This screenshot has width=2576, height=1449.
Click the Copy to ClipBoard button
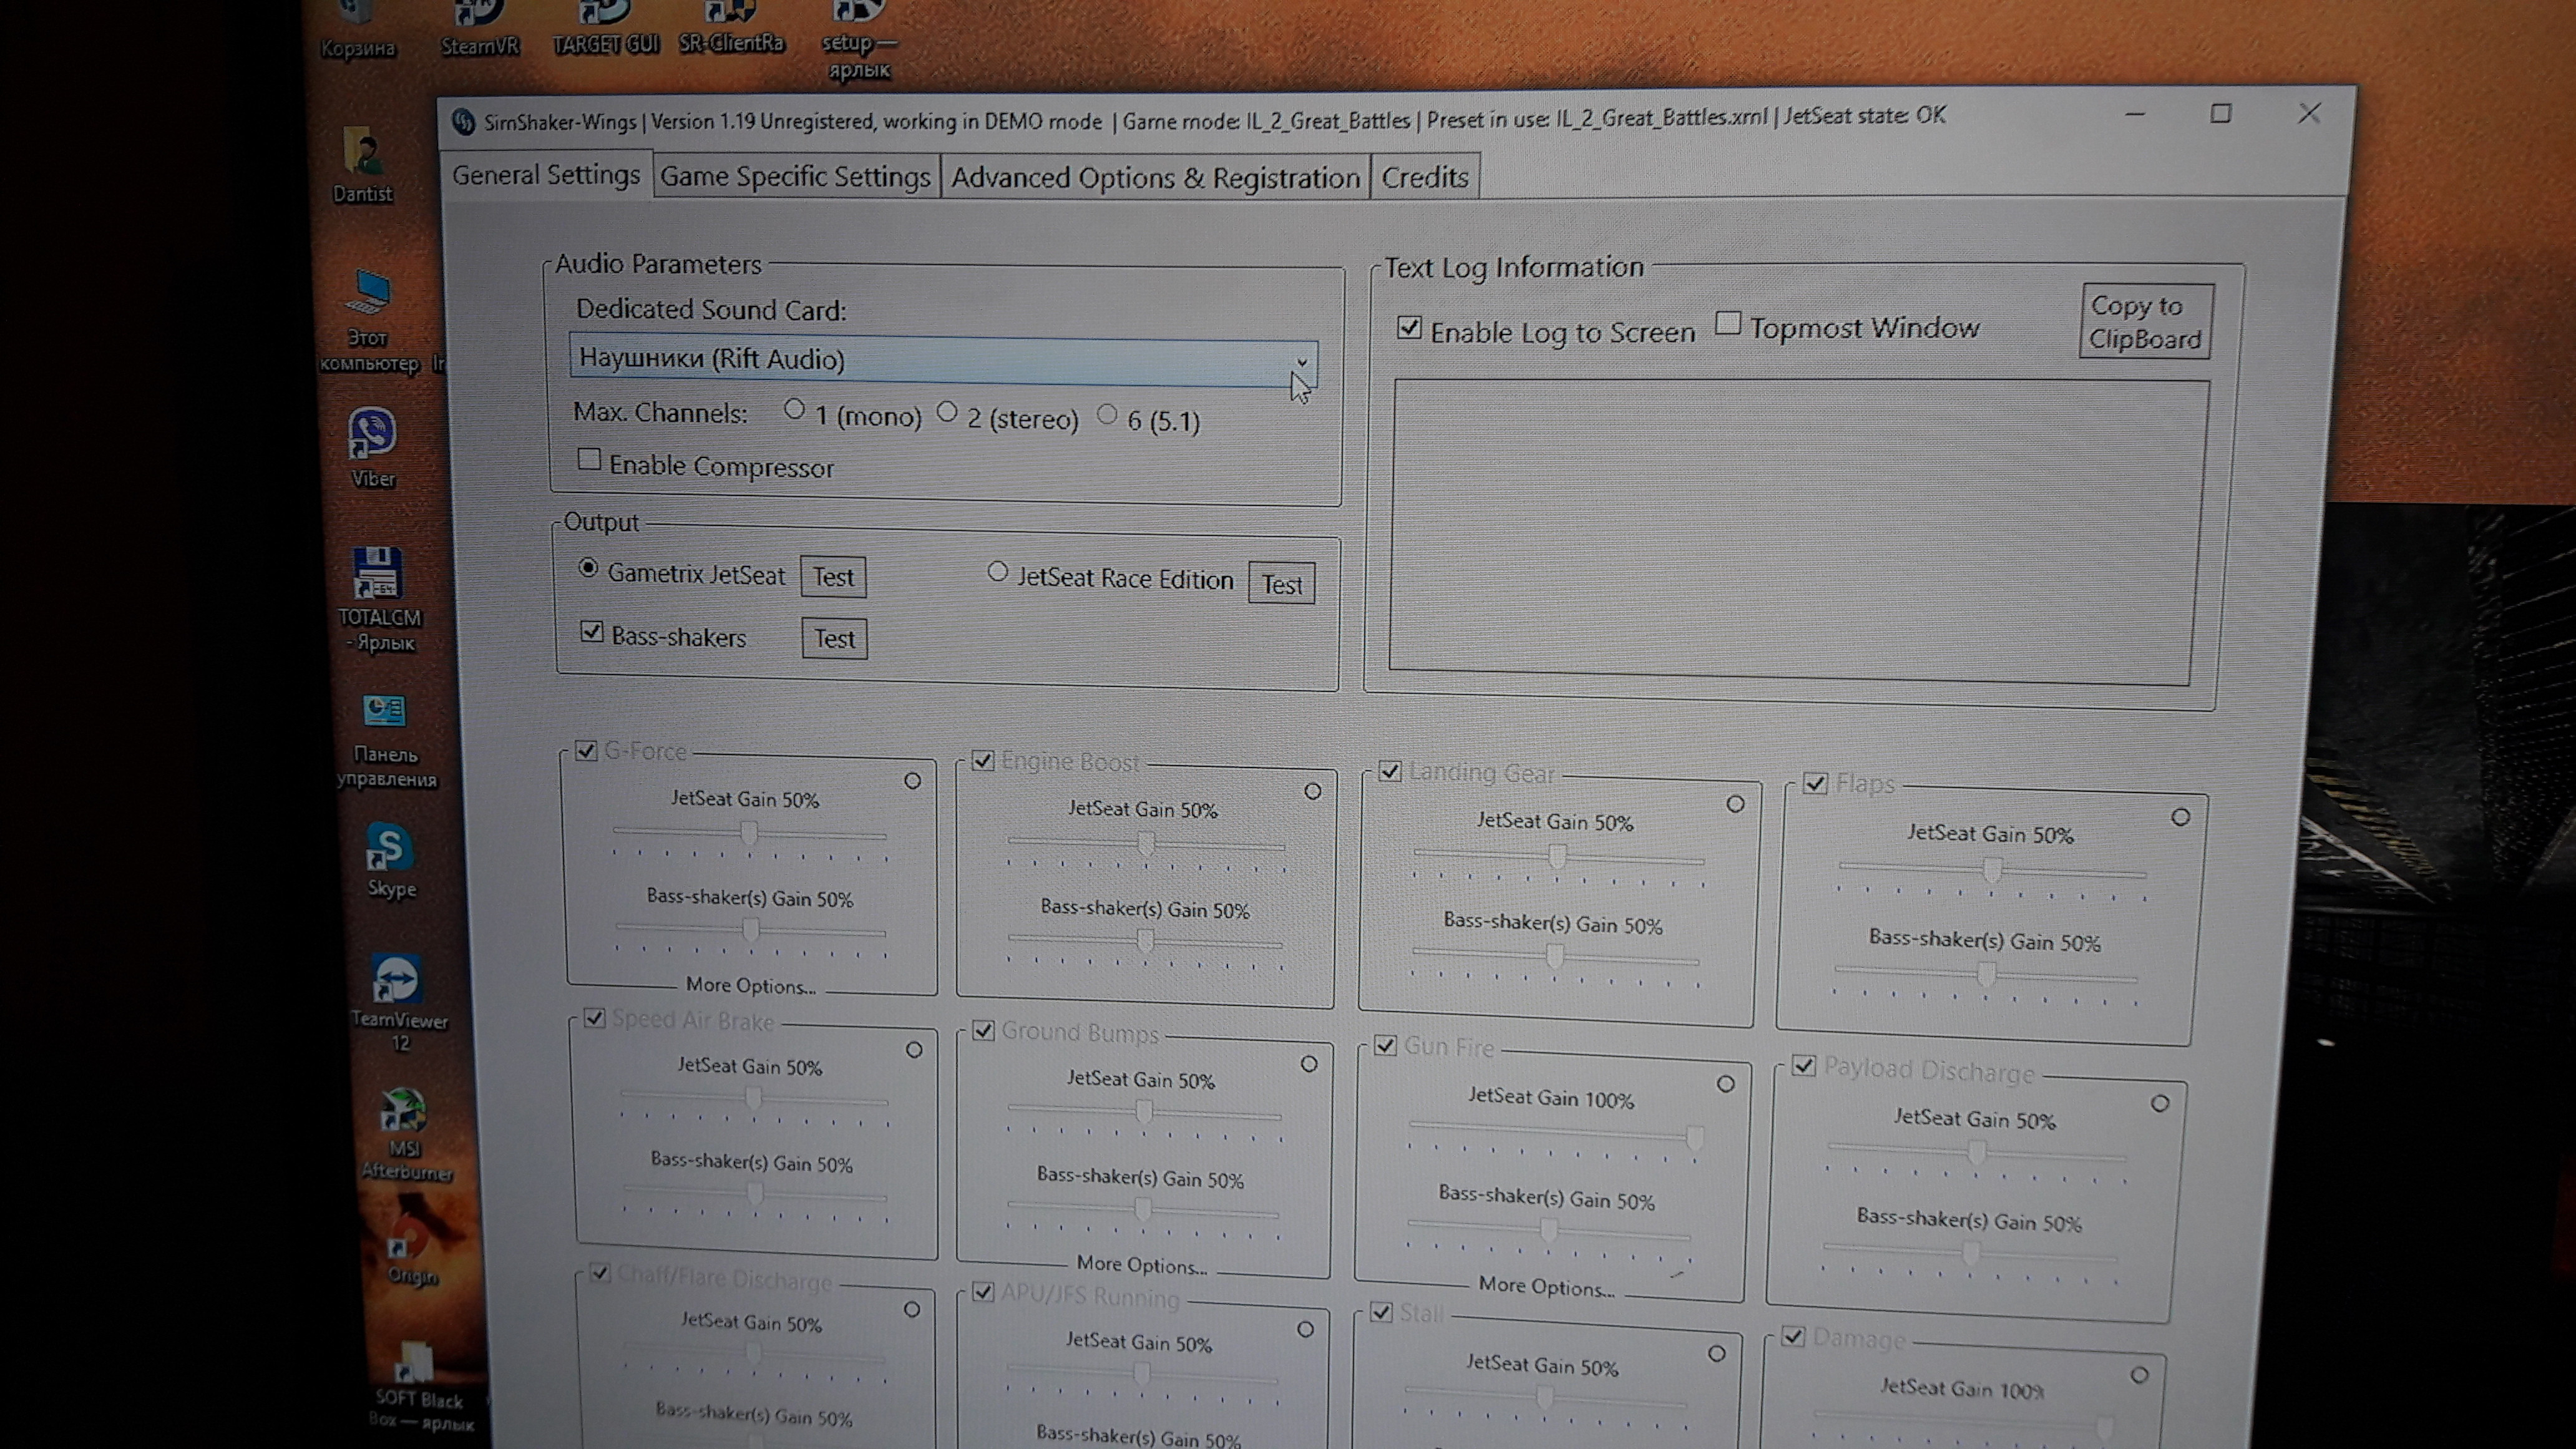(x=2146, y=322)
